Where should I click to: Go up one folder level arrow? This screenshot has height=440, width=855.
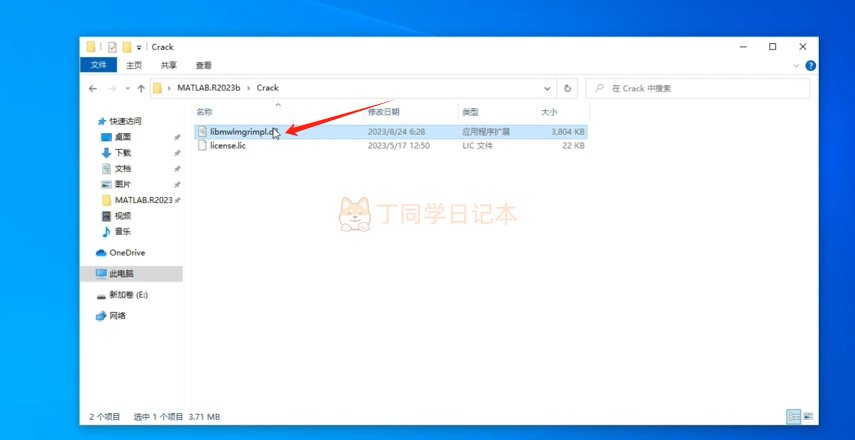(141, 88)
